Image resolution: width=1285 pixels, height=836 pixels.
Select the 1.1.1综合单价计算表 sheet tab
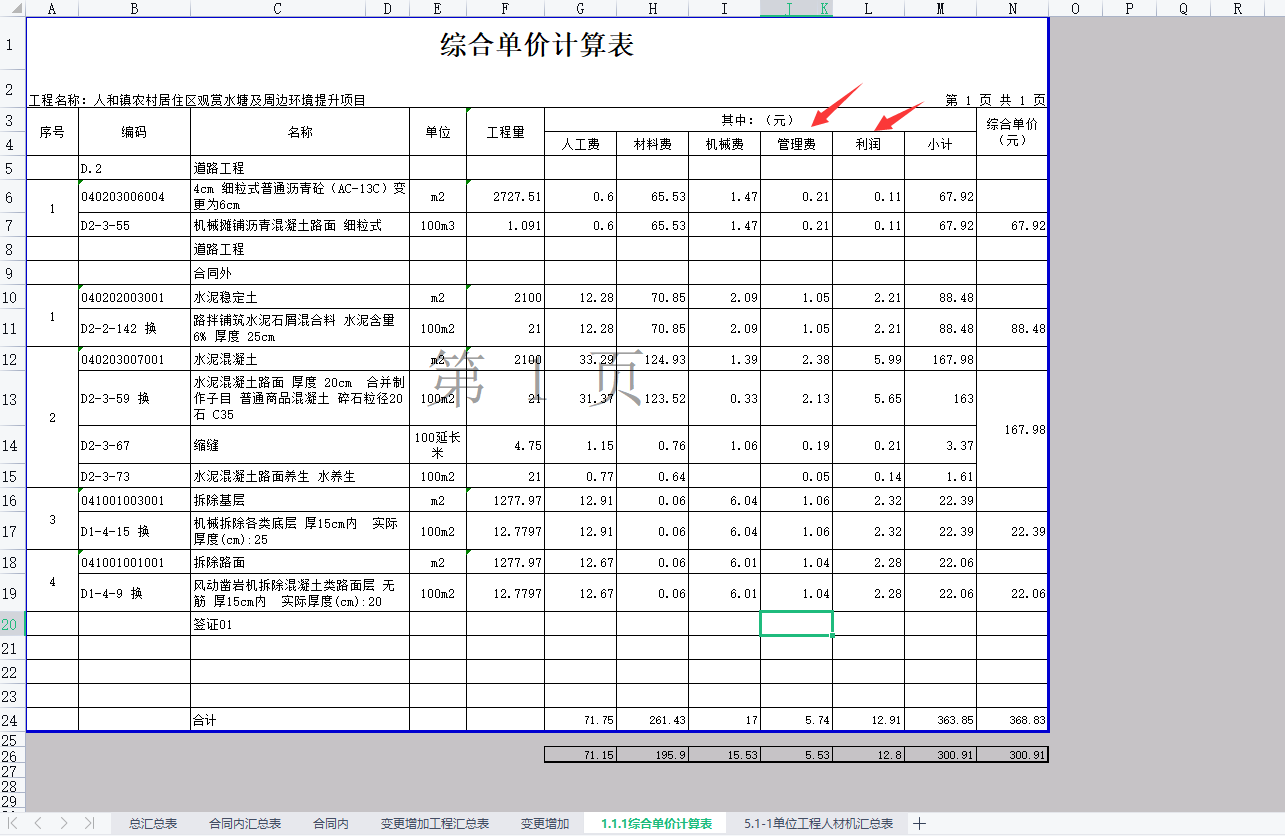click(657, 823)
